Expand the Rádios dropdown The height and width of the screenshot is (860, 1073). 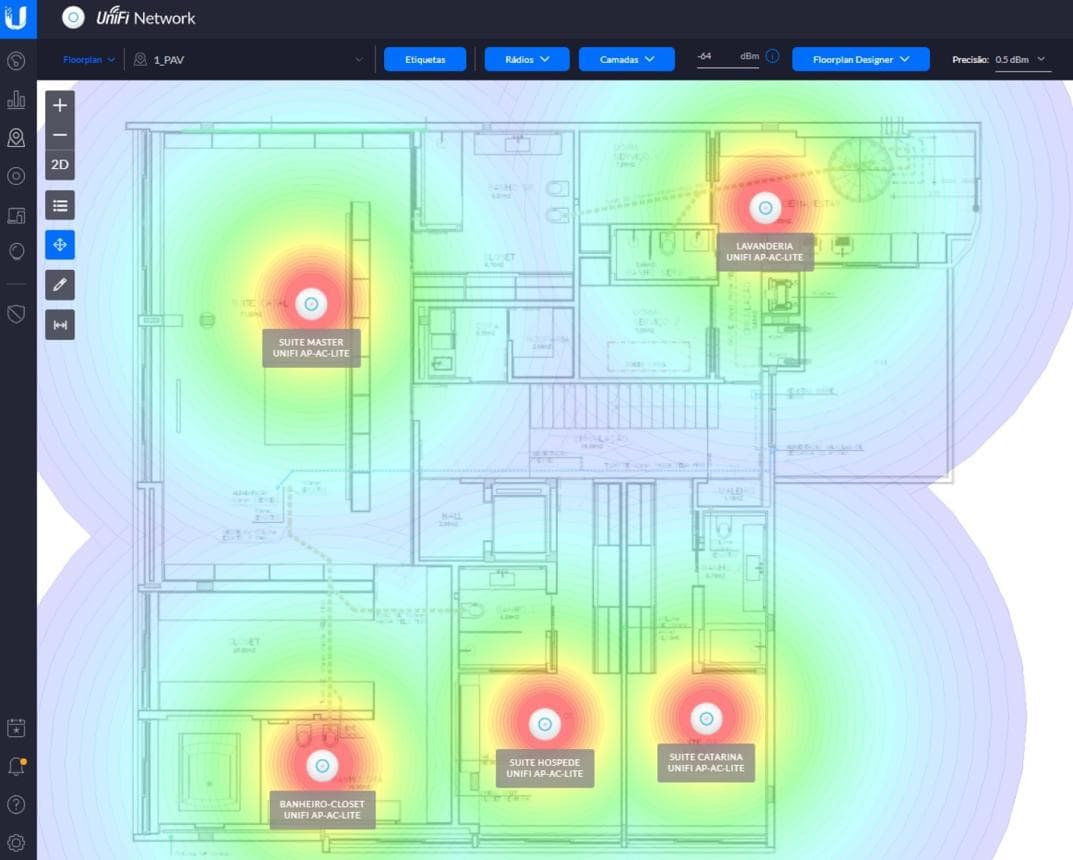(x=527, y=60)
